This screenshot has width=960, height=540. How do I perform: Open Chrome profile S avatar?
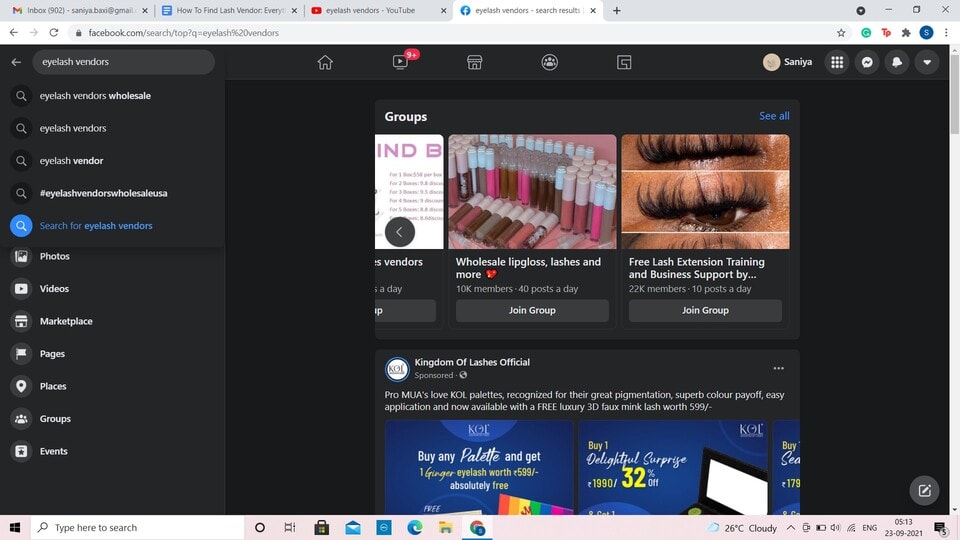926,32
